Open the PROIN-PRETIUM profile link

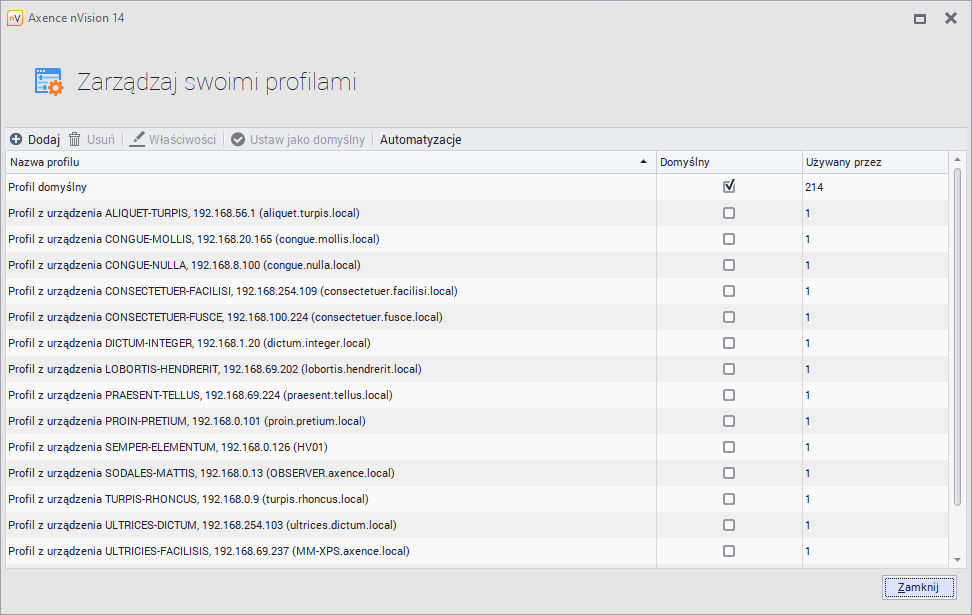[185, 421]
